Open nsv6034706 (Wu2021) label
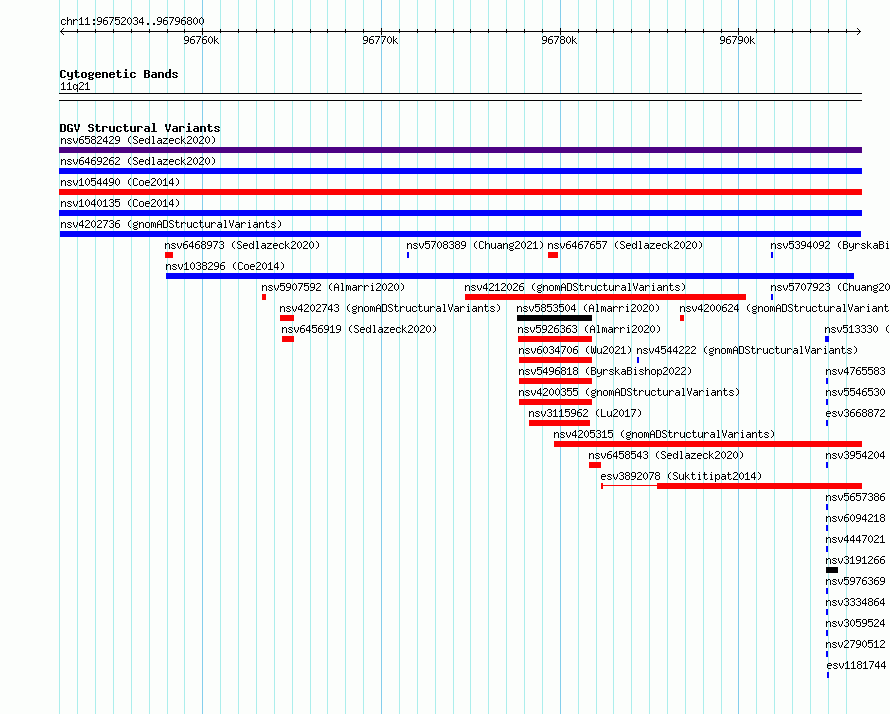The height and width of the screenshot is (714, 890). click(575, 350)
